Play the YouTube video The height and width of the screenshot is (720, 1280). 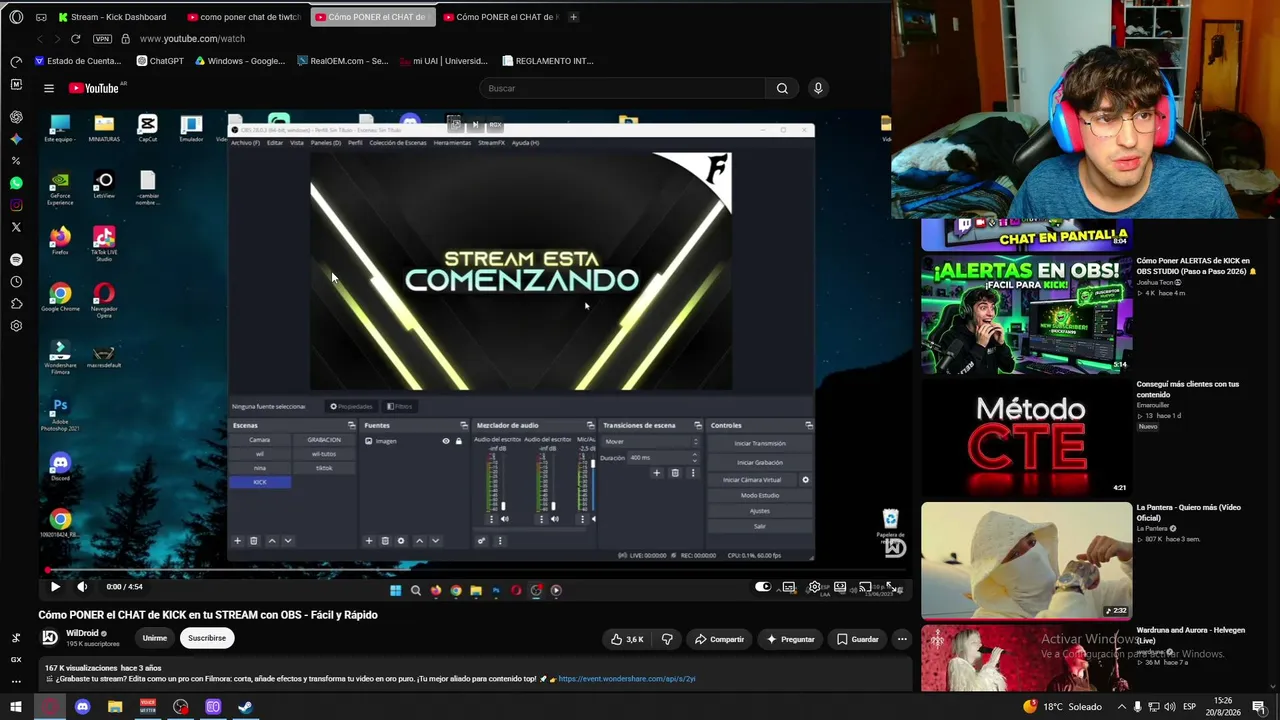[x=55, y=587]
